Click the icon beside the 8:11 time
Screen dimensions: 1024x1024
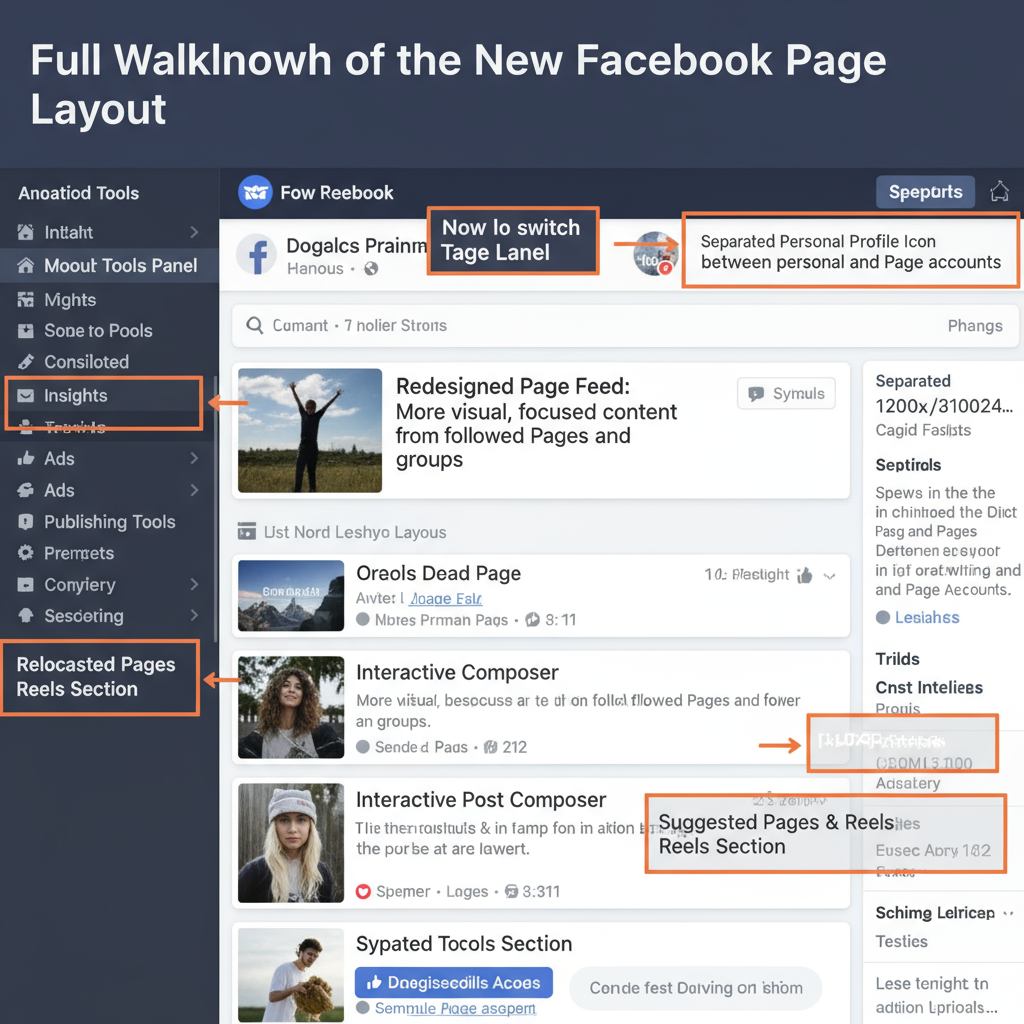pos(532,620)
